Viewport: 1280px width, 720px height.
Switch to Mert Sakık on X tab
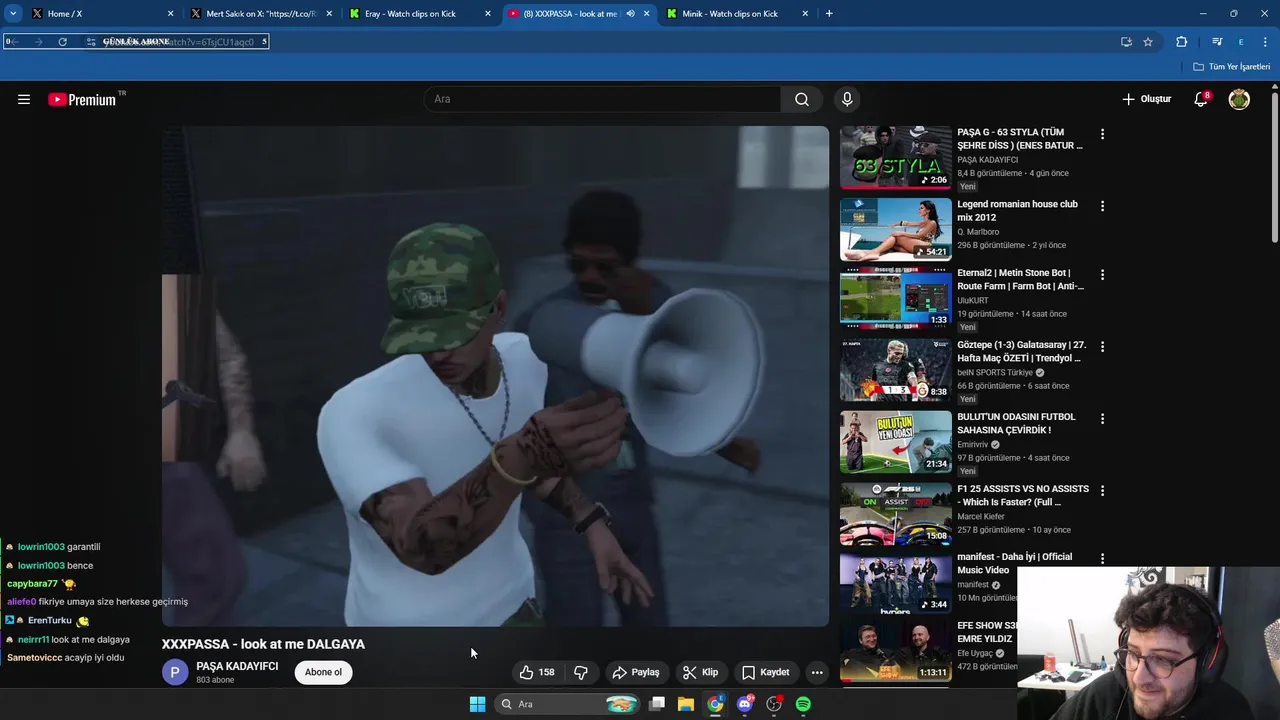click(x=261, y=14)
